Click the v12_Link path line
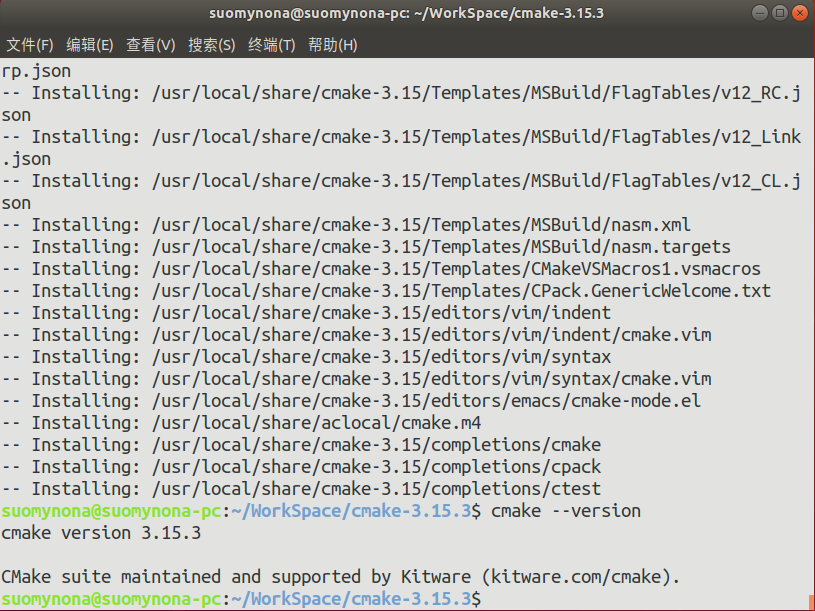 tap(401, 137)
